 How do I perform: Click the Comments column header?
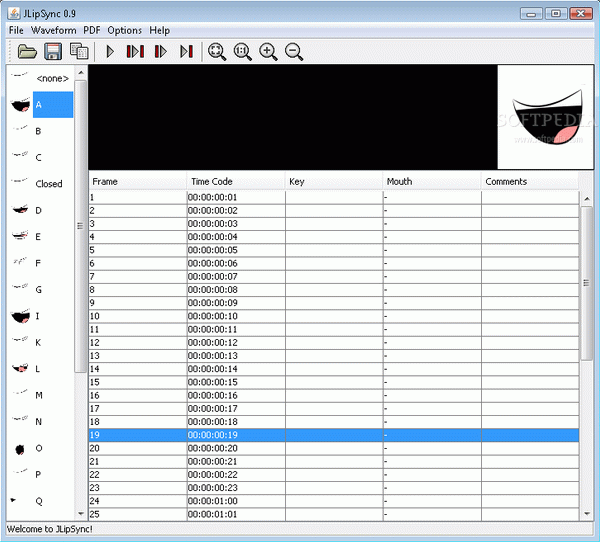pos(530,181)
